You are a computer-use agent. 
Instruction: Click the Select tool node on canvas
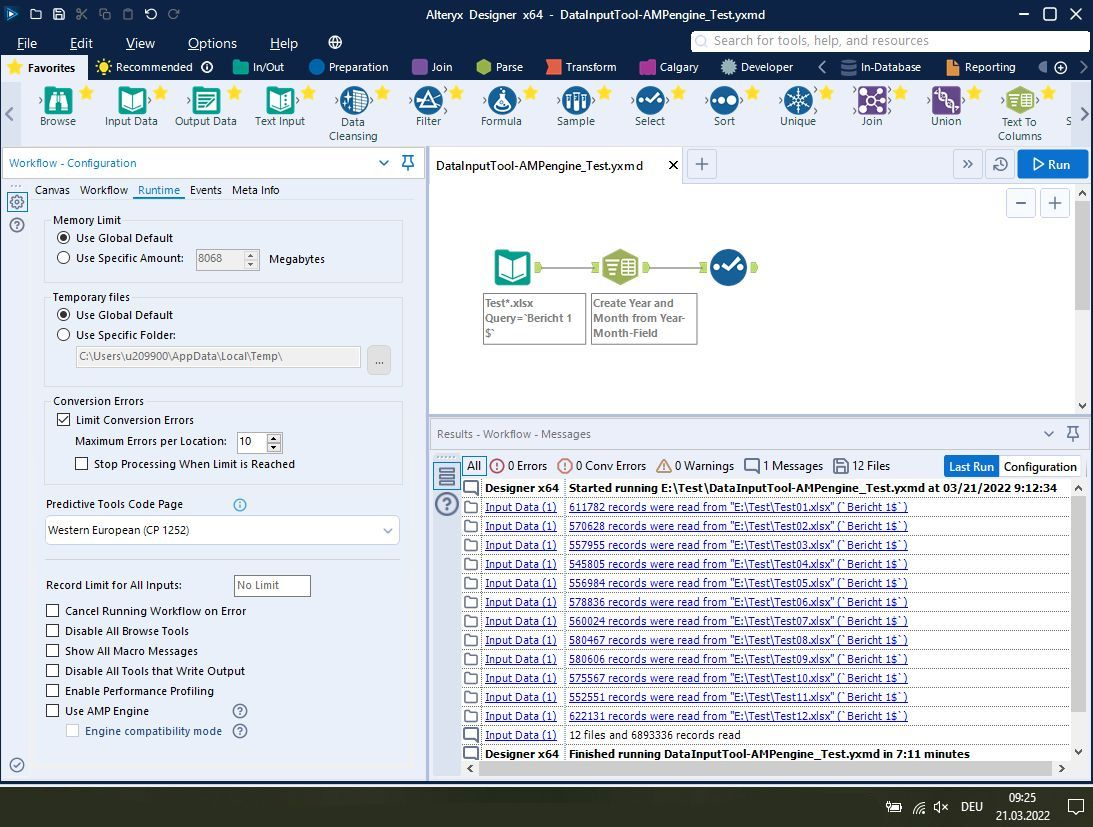tap(728, 267)
